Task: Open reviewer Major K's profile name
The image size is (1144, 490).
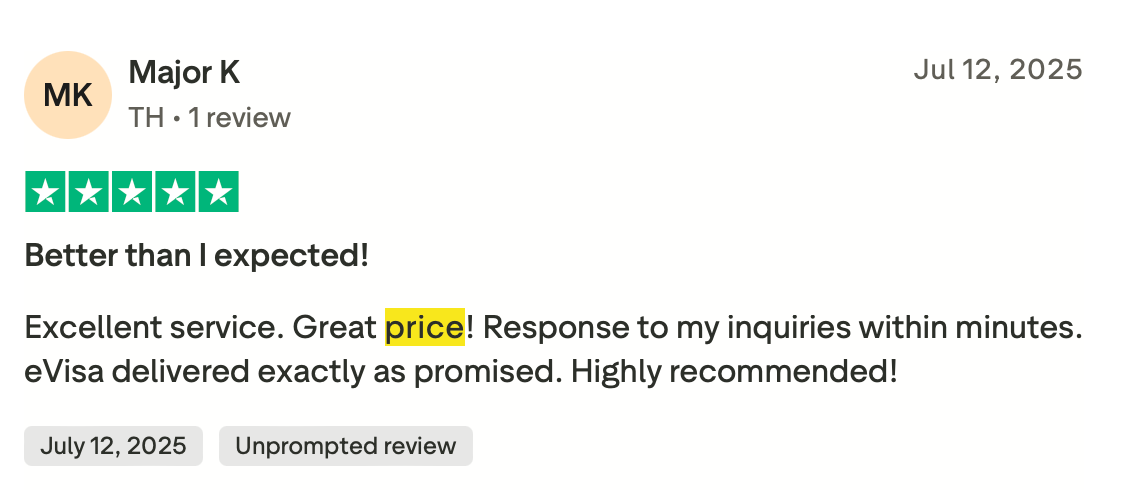Action: (184, 72)
